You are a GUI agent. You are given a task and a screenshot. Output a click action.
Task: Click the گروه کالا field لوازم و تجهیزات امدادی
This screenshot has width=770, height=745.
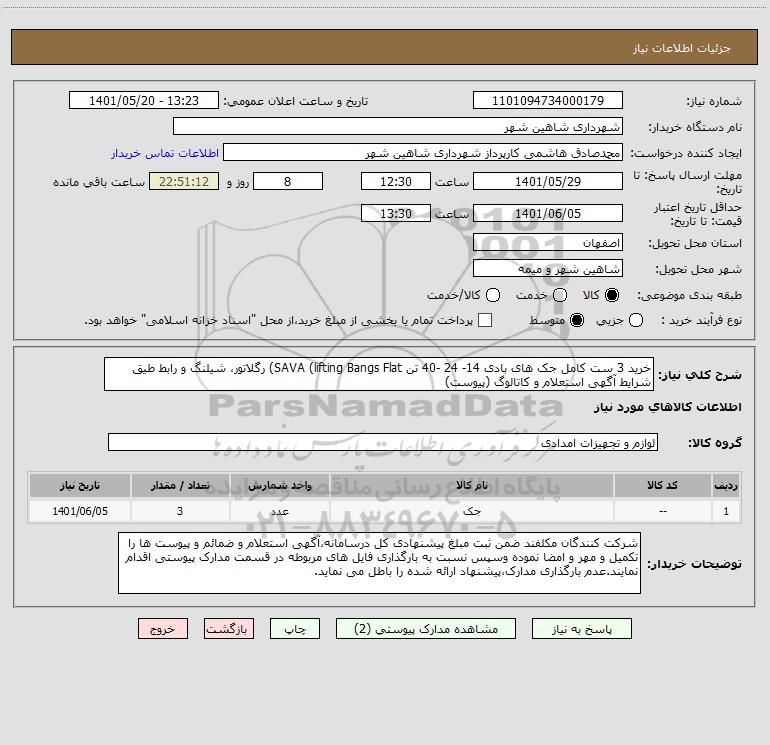pyautogui.click(x=383, y=442)
